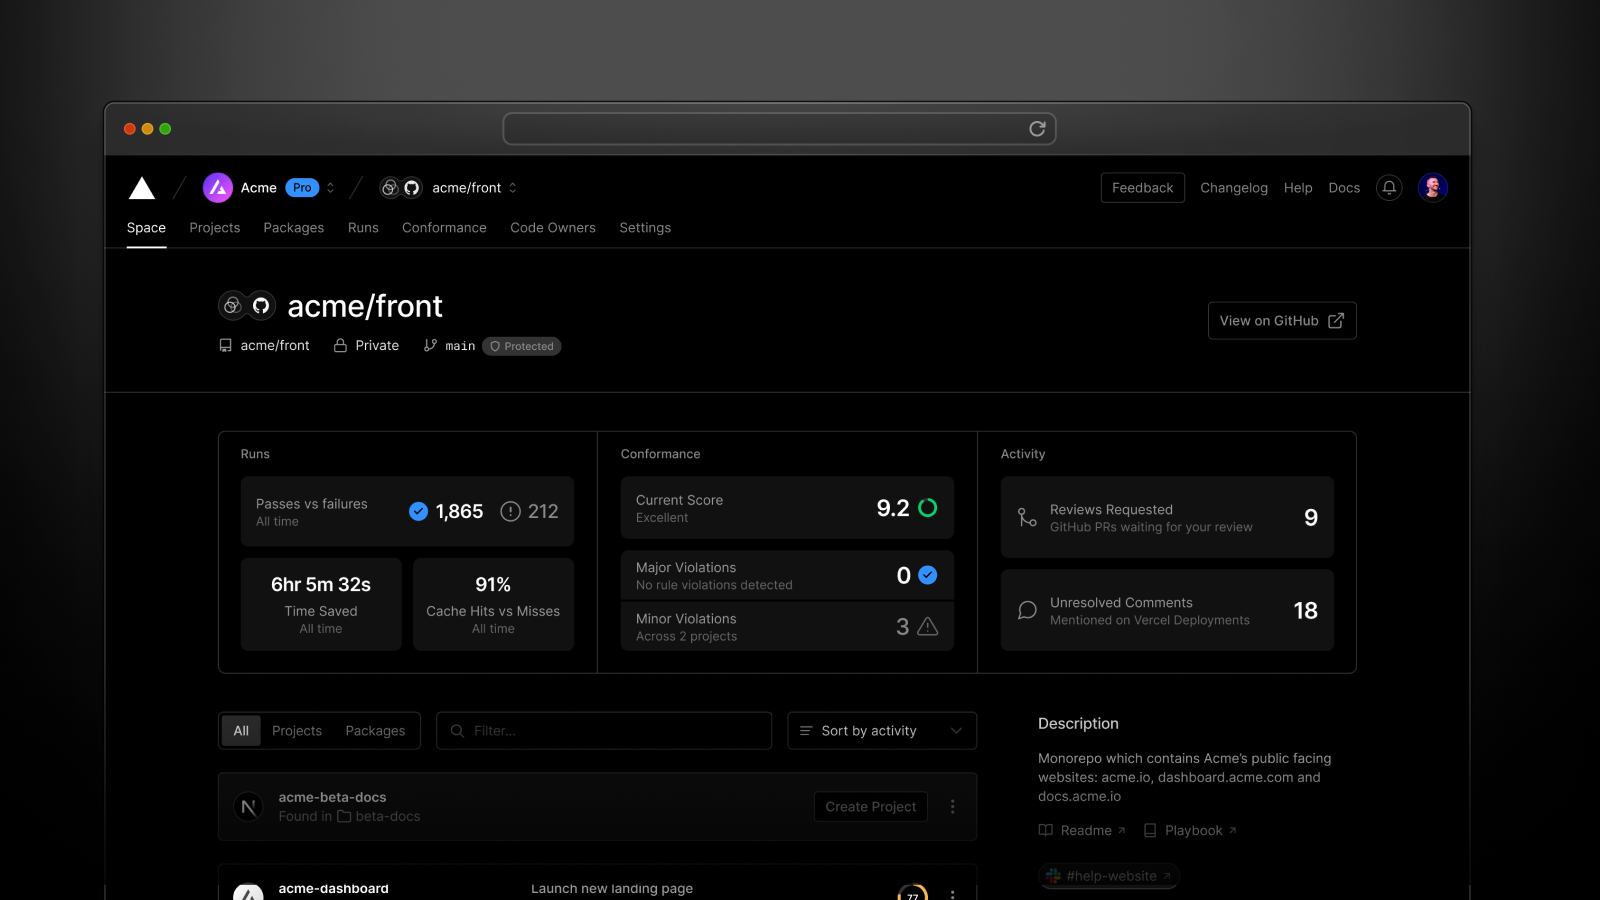Click Create Project for acme-beta-docs
The height and width of the screenshot is (900, 1600).
[x=871, y=807]
